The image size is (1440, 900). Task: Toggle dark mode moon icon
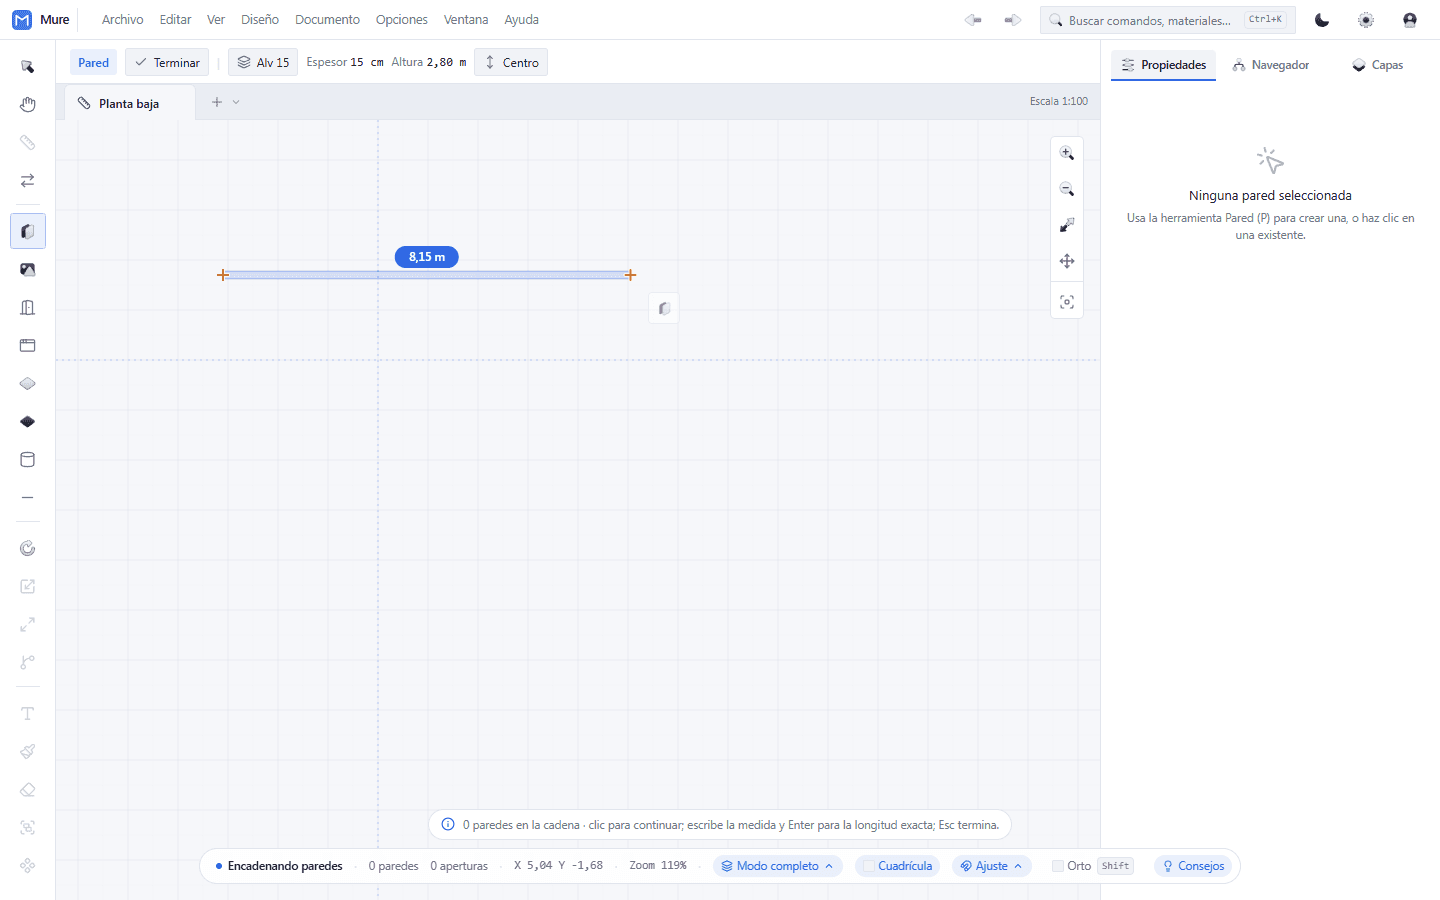[x=1322, y=20]
